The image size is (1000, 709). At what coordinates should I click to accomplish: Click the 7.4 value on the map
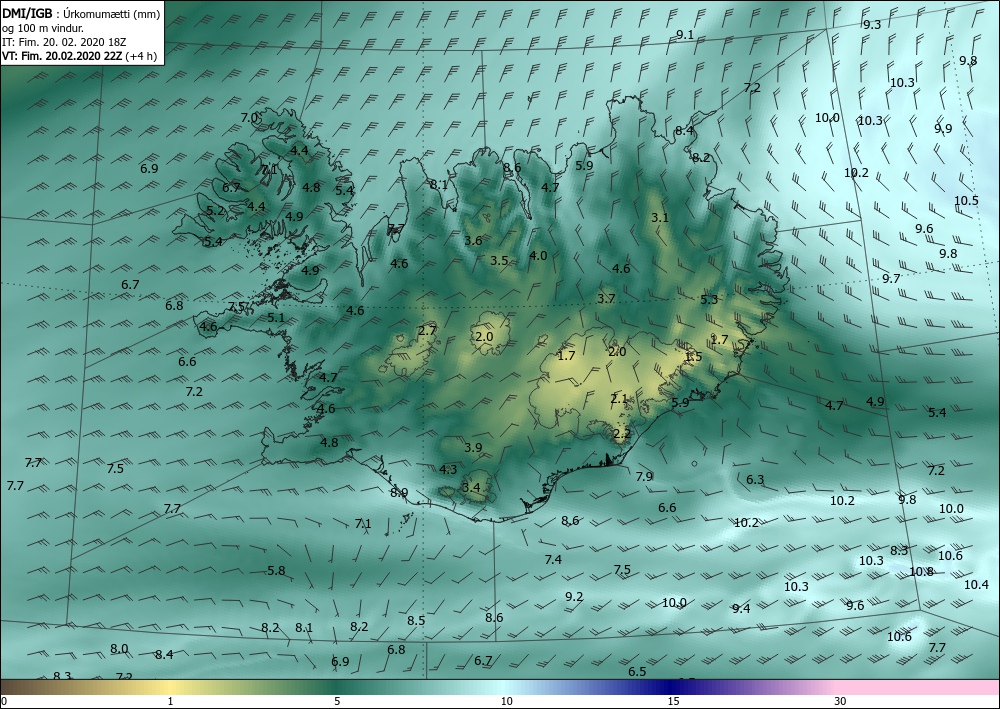pyautogui.click(x=554, y=560)
